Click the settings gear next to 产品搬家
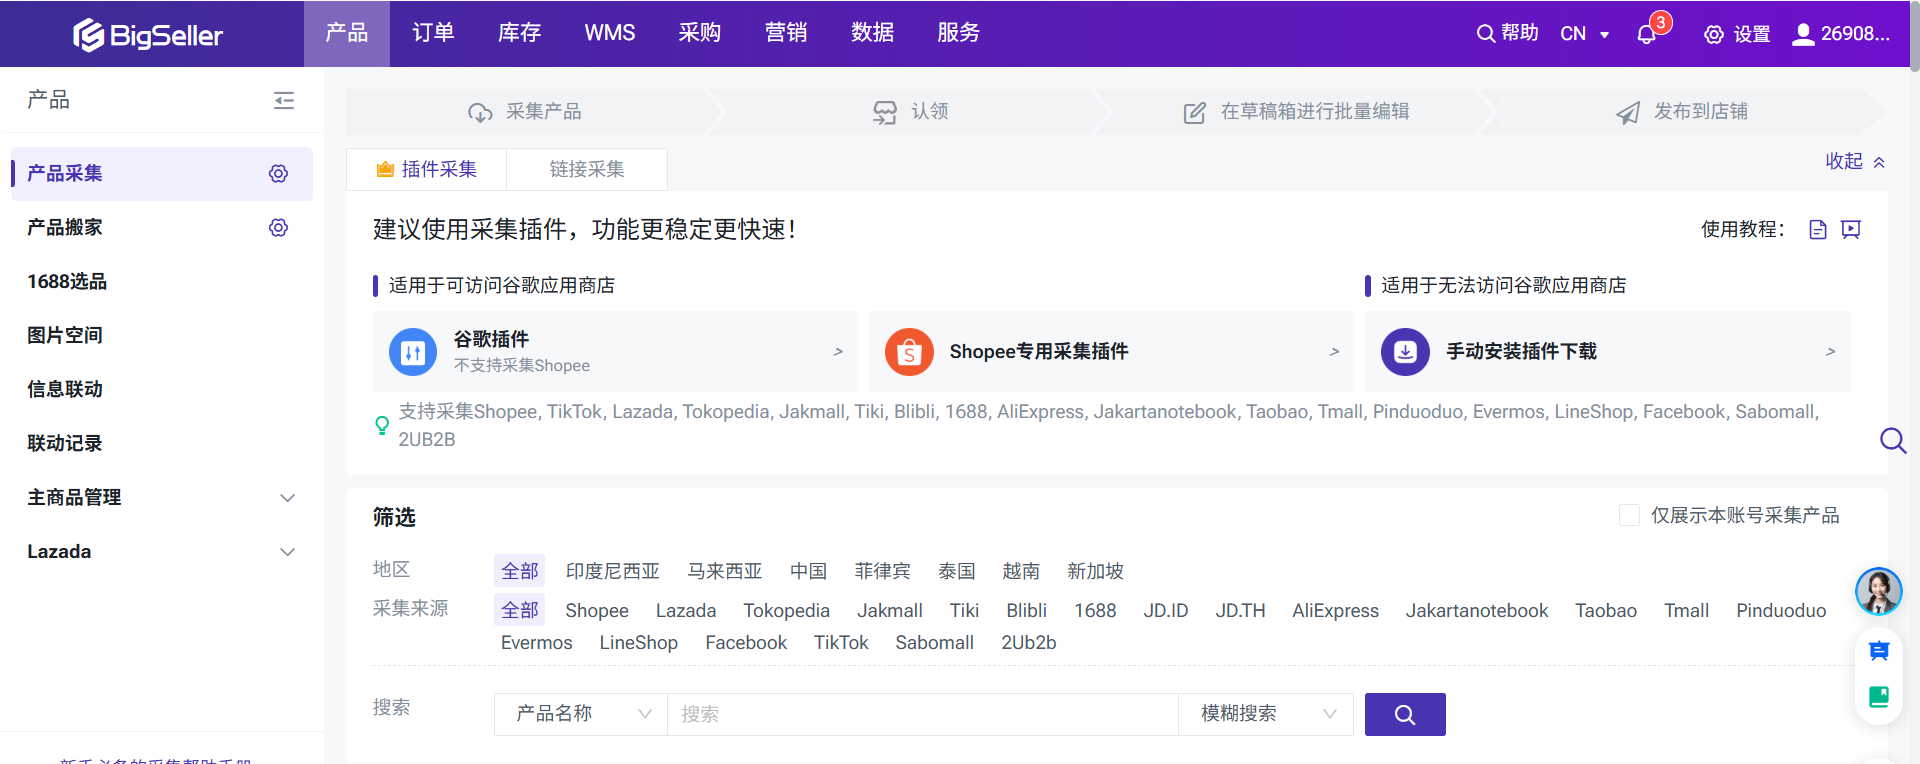Image resolution: width=1920 pixels, height=764 pixels. pos(278,228)
